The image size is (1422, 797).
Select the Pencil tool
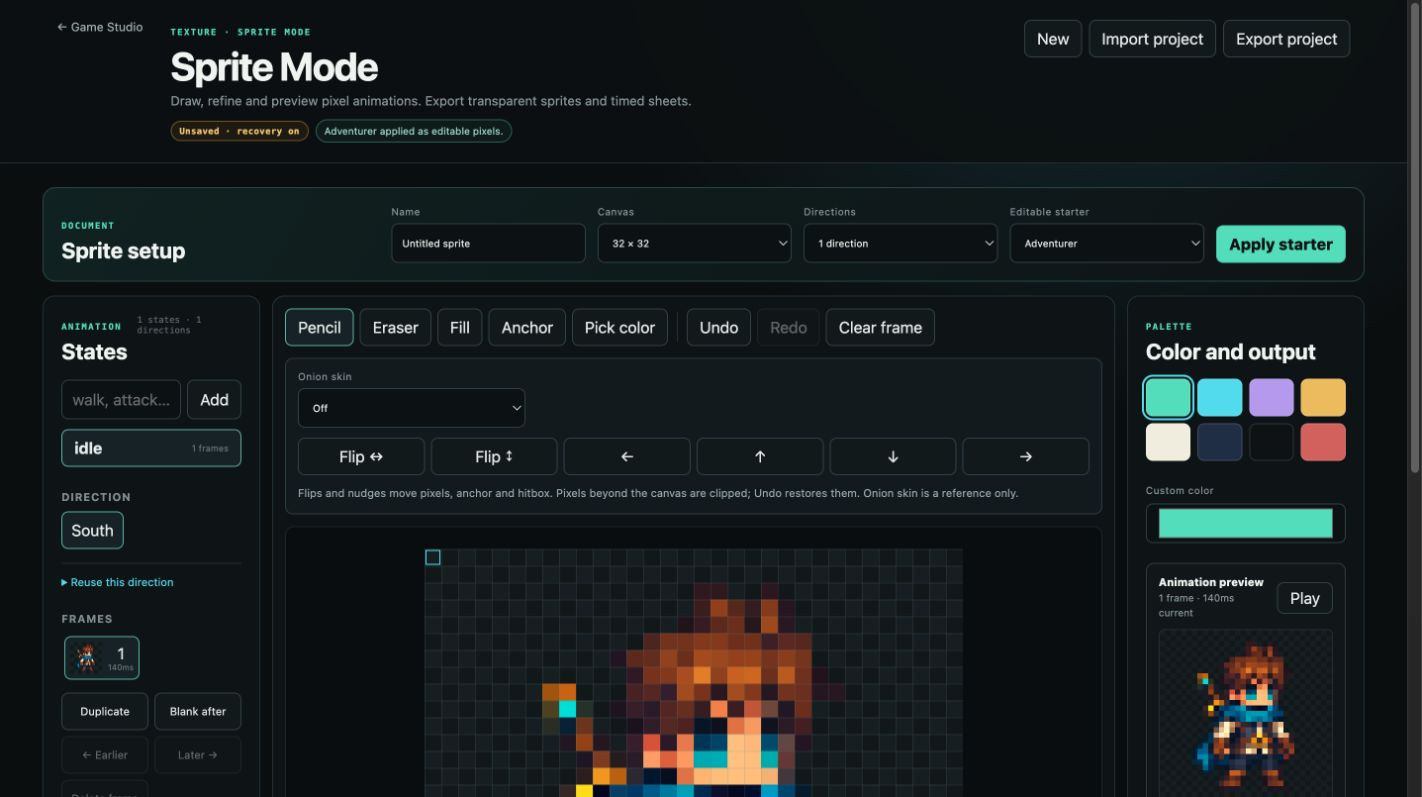[x=319, y=327]
